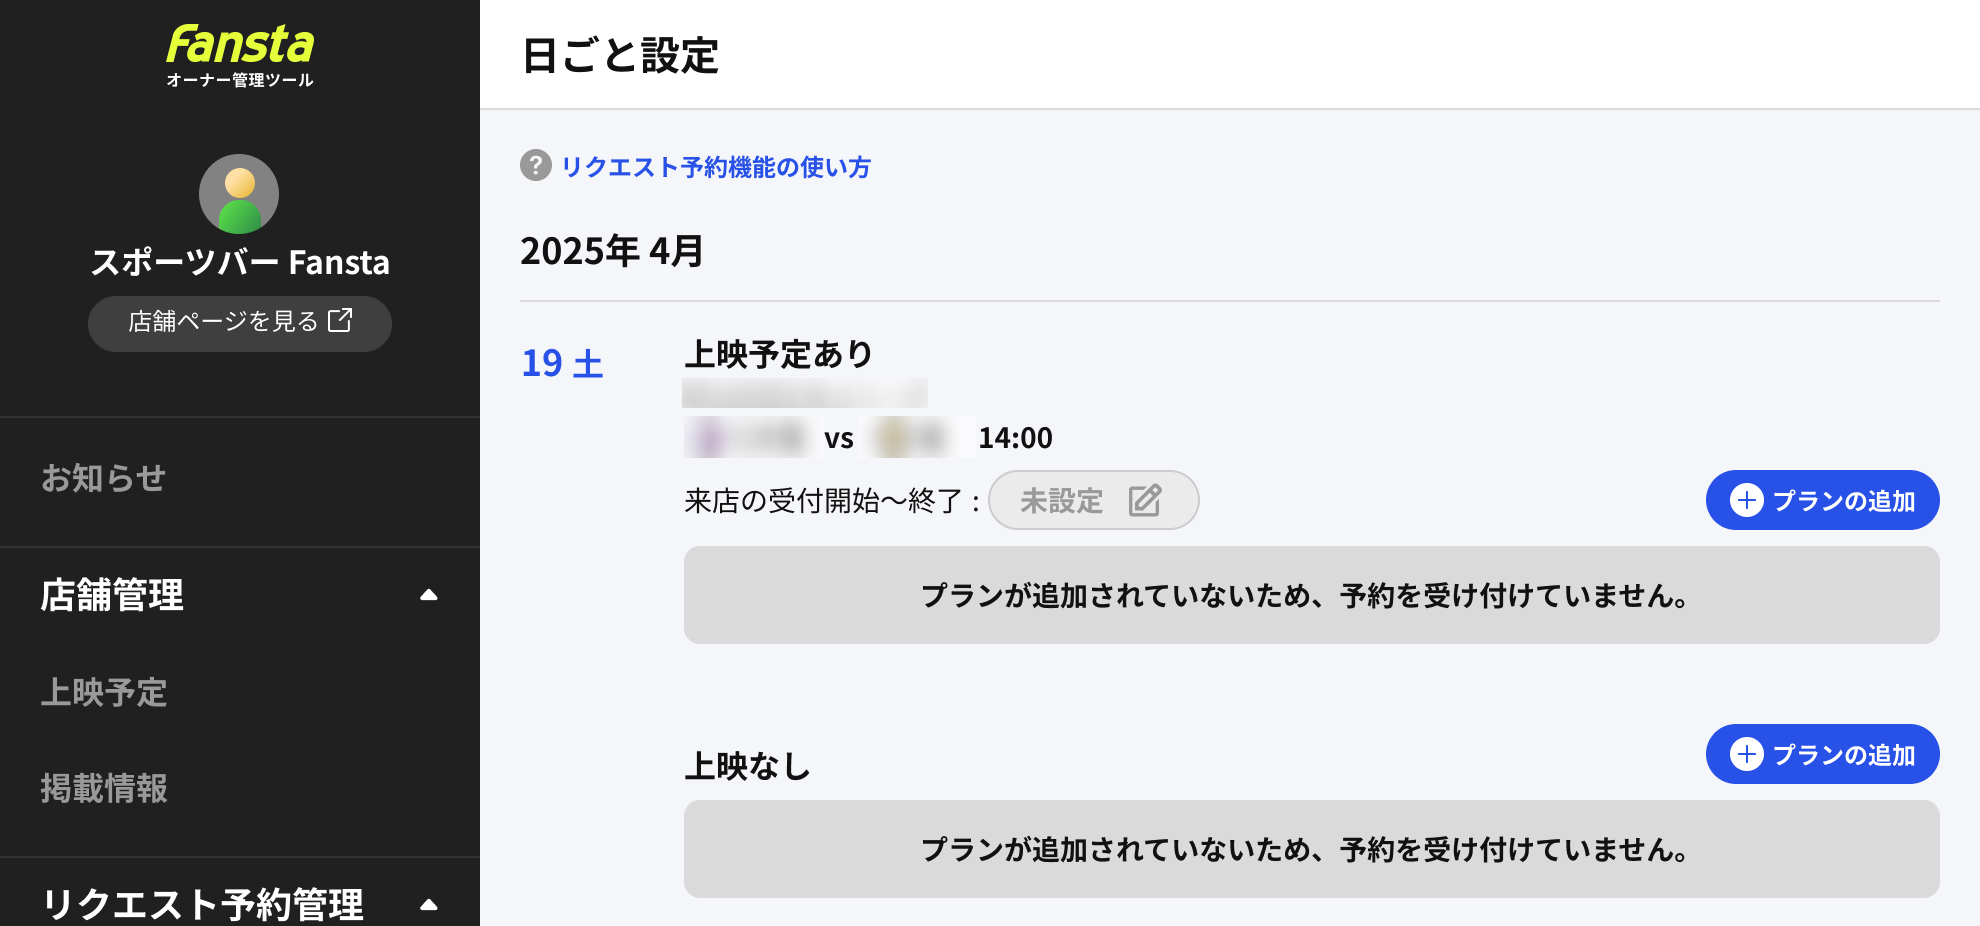The height and width of the screenshot is (926, 1980).
Task: Click the スポーツバー Fansta store name
Action: [240, 262]
